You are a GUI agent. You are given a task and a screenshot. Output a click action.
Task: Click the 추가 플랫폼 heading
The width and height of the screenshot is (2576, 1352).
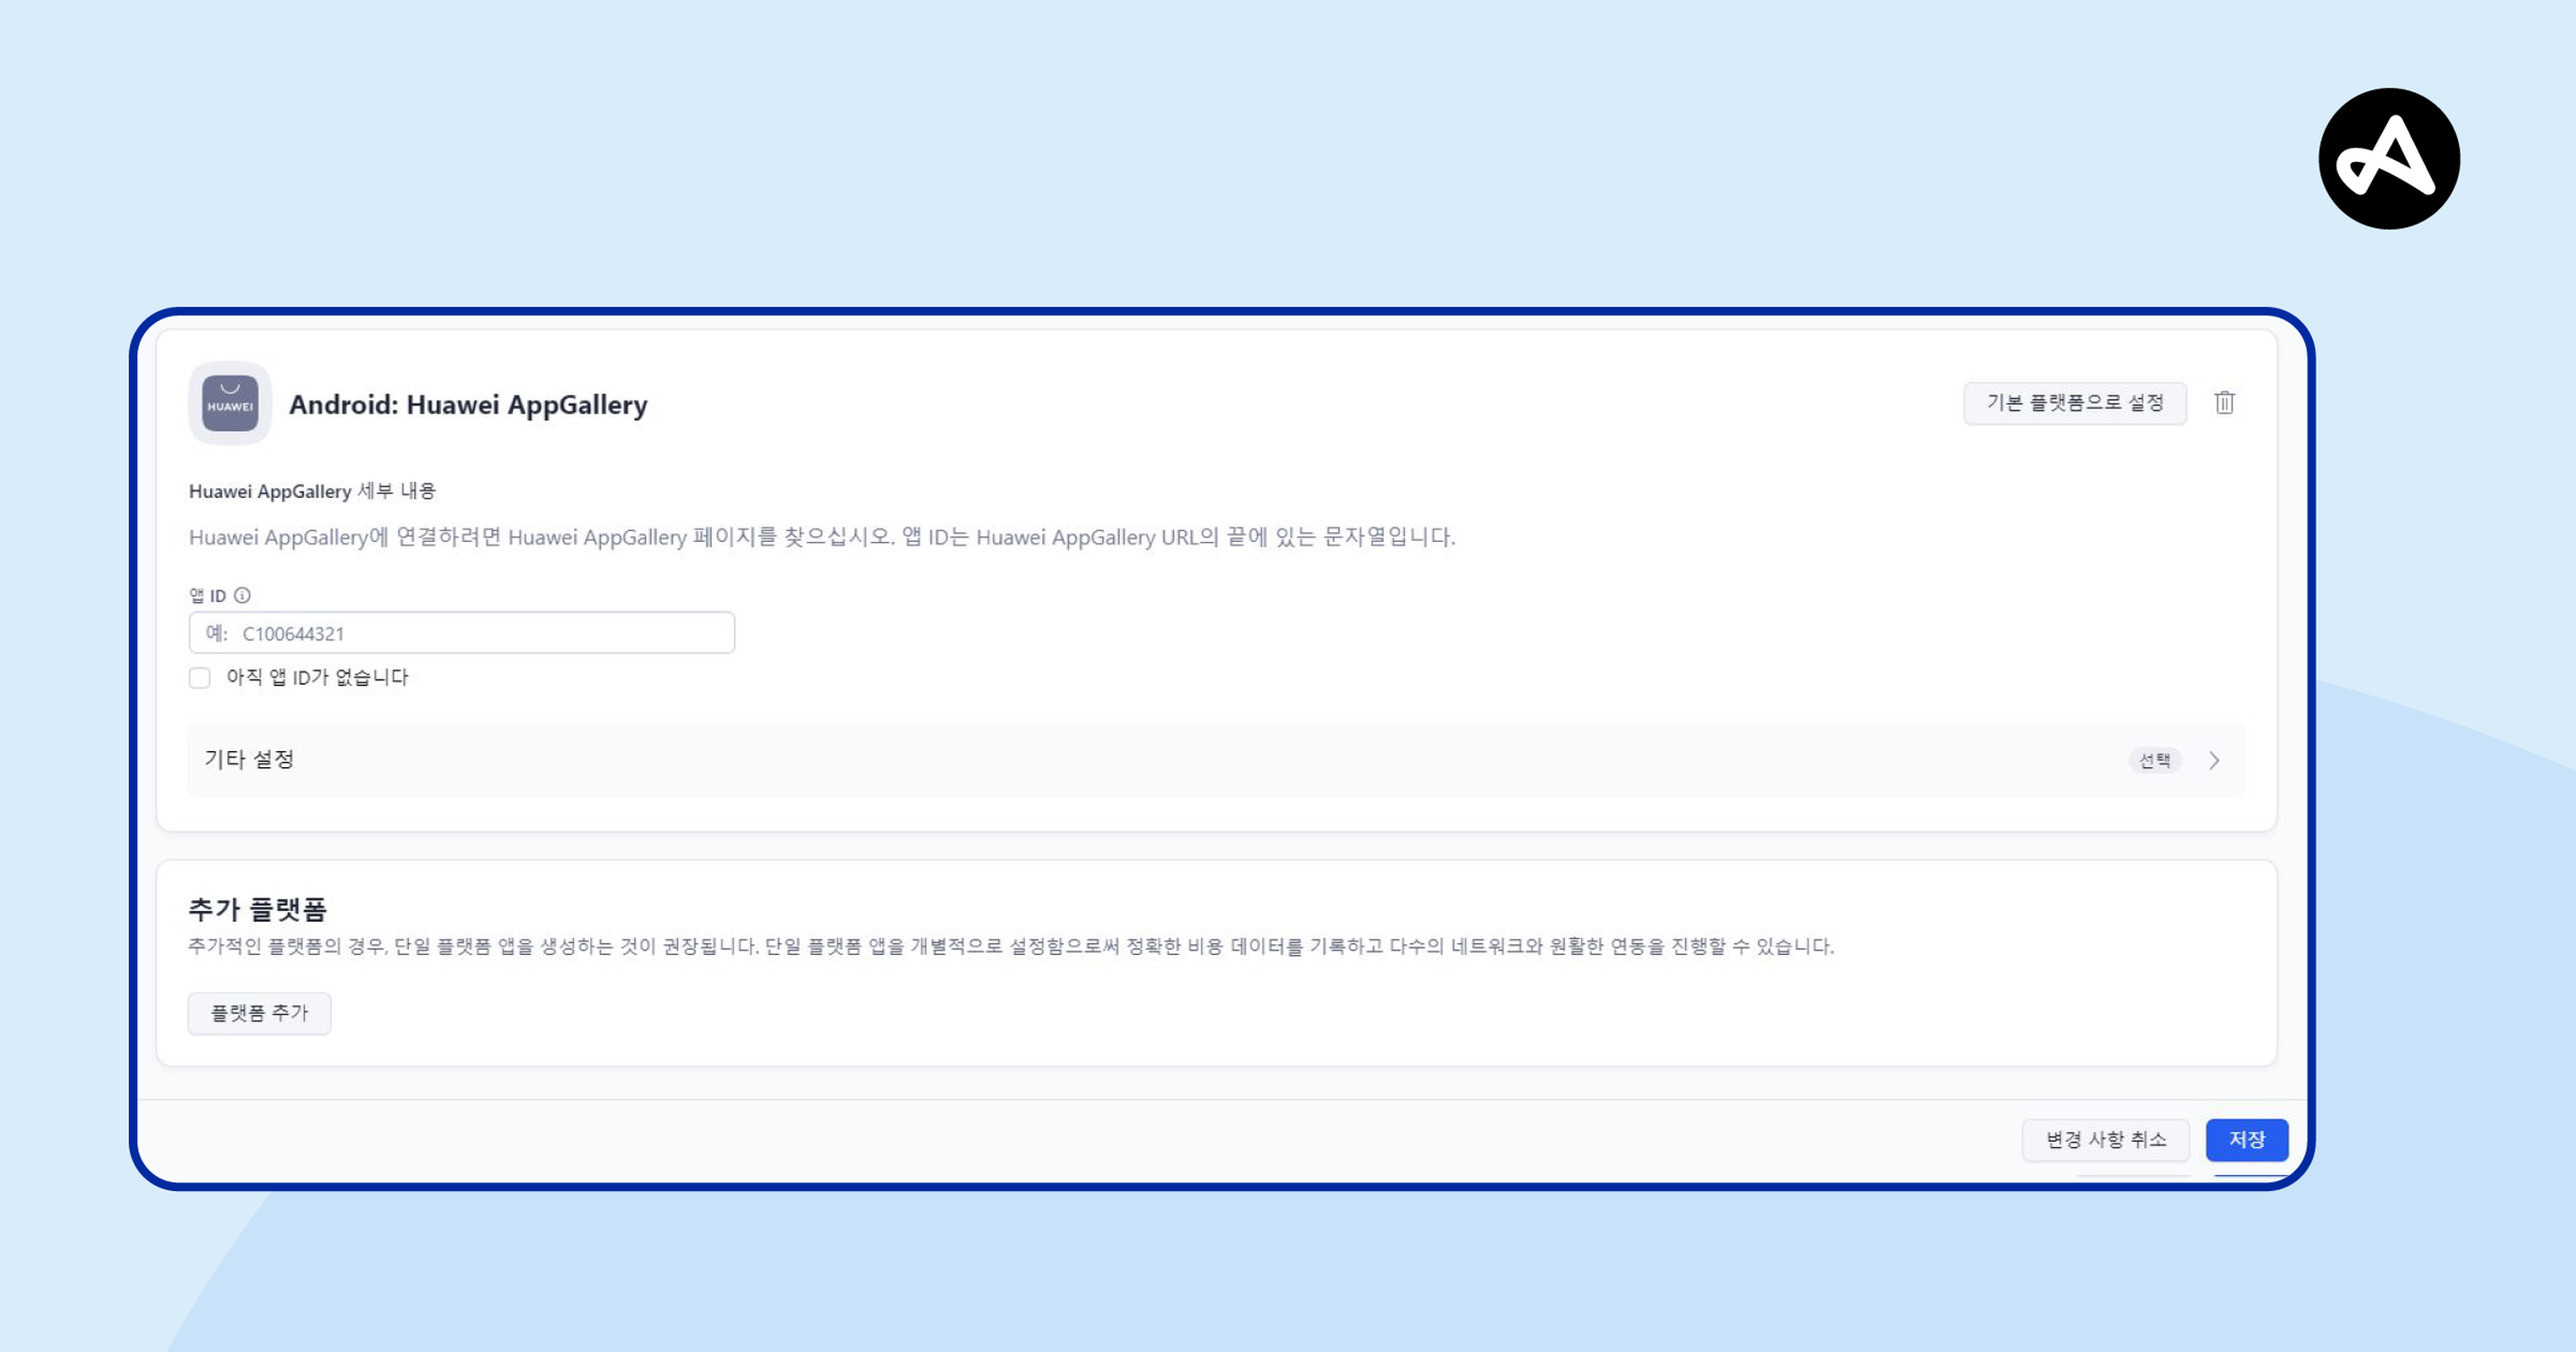pos(258,909)
